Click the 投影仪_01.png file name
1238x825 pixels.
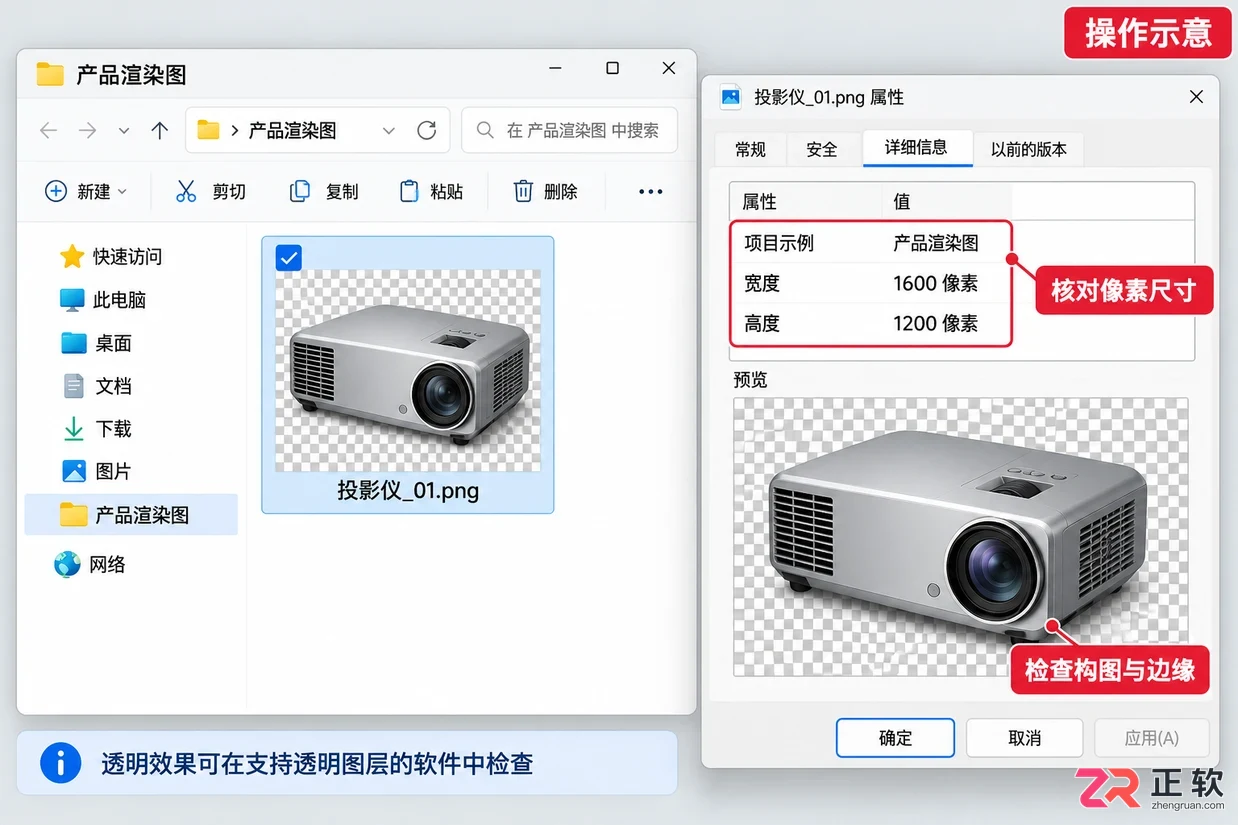point(408,491)
